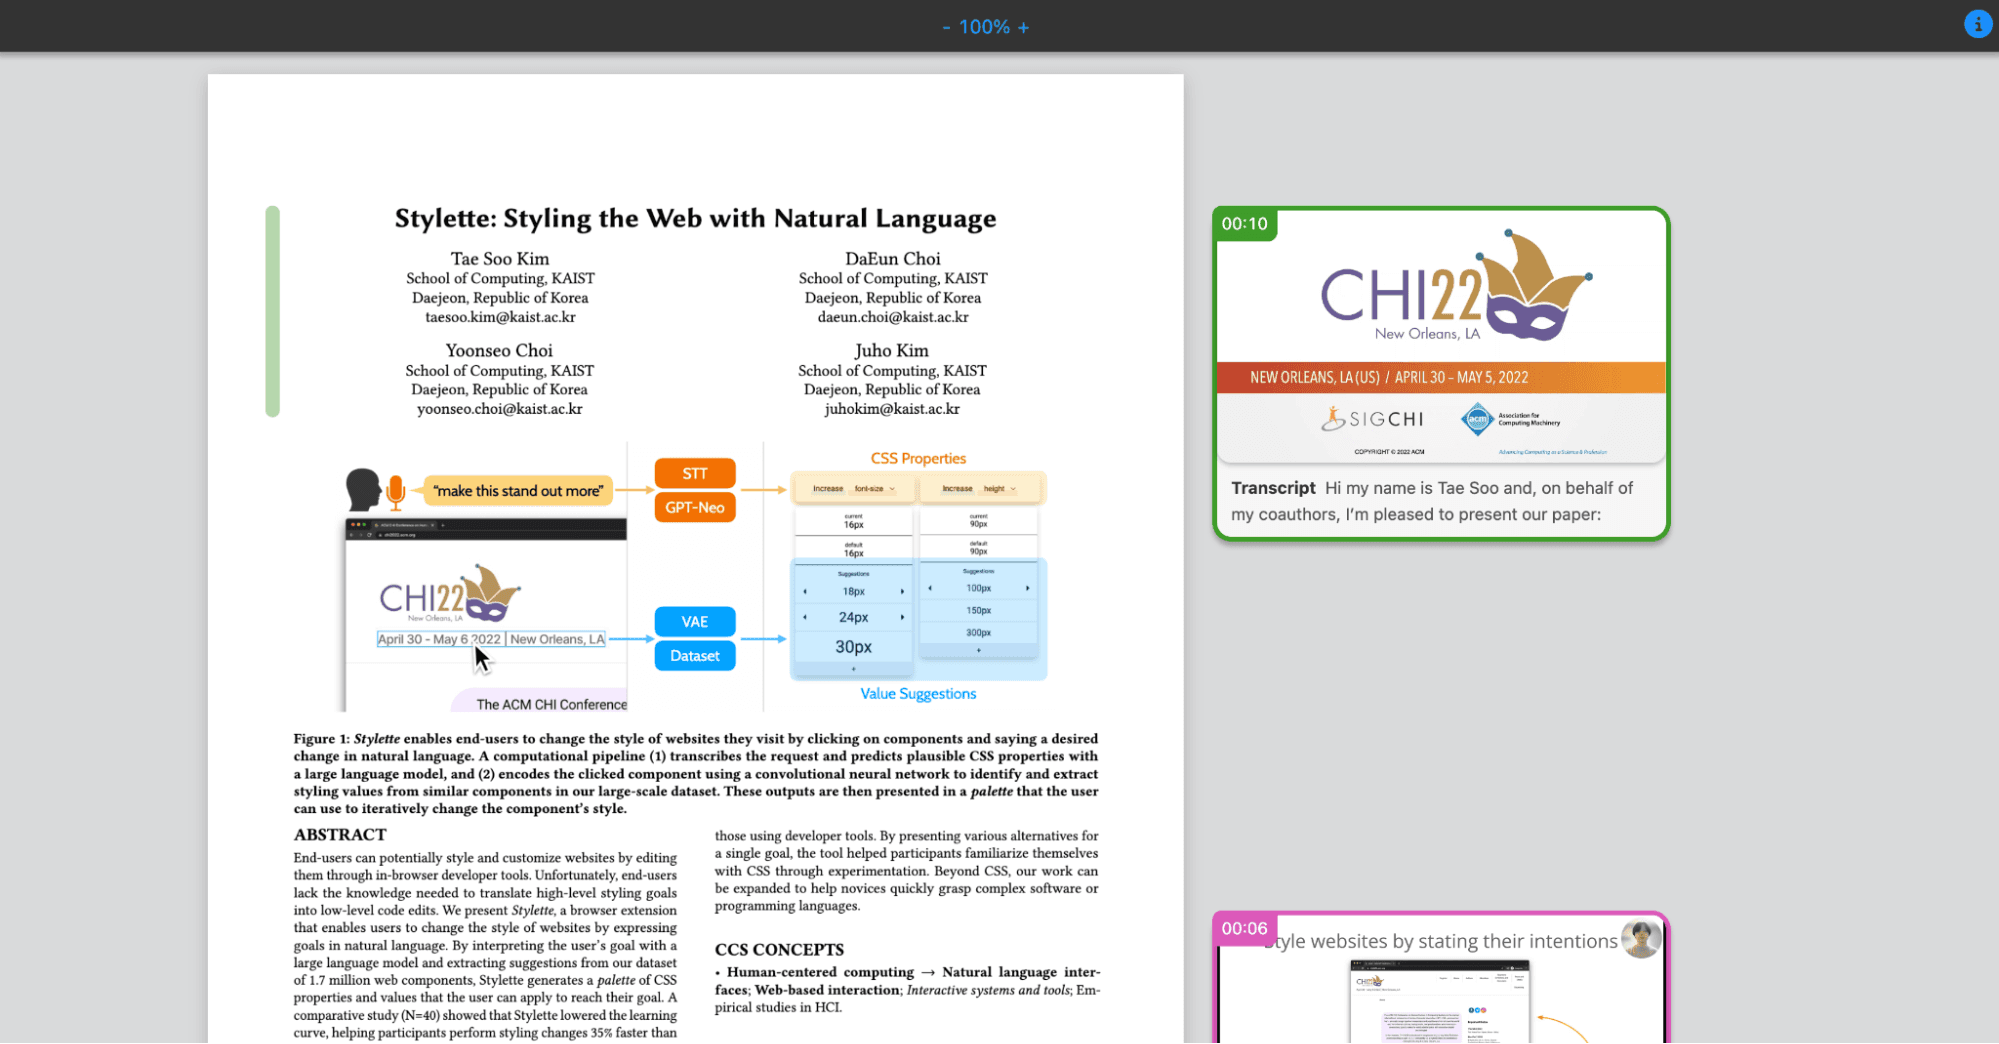Click the blue VAE box in figure
The height and width of the screenshot is (1044, 1999).
click(695, 621)
